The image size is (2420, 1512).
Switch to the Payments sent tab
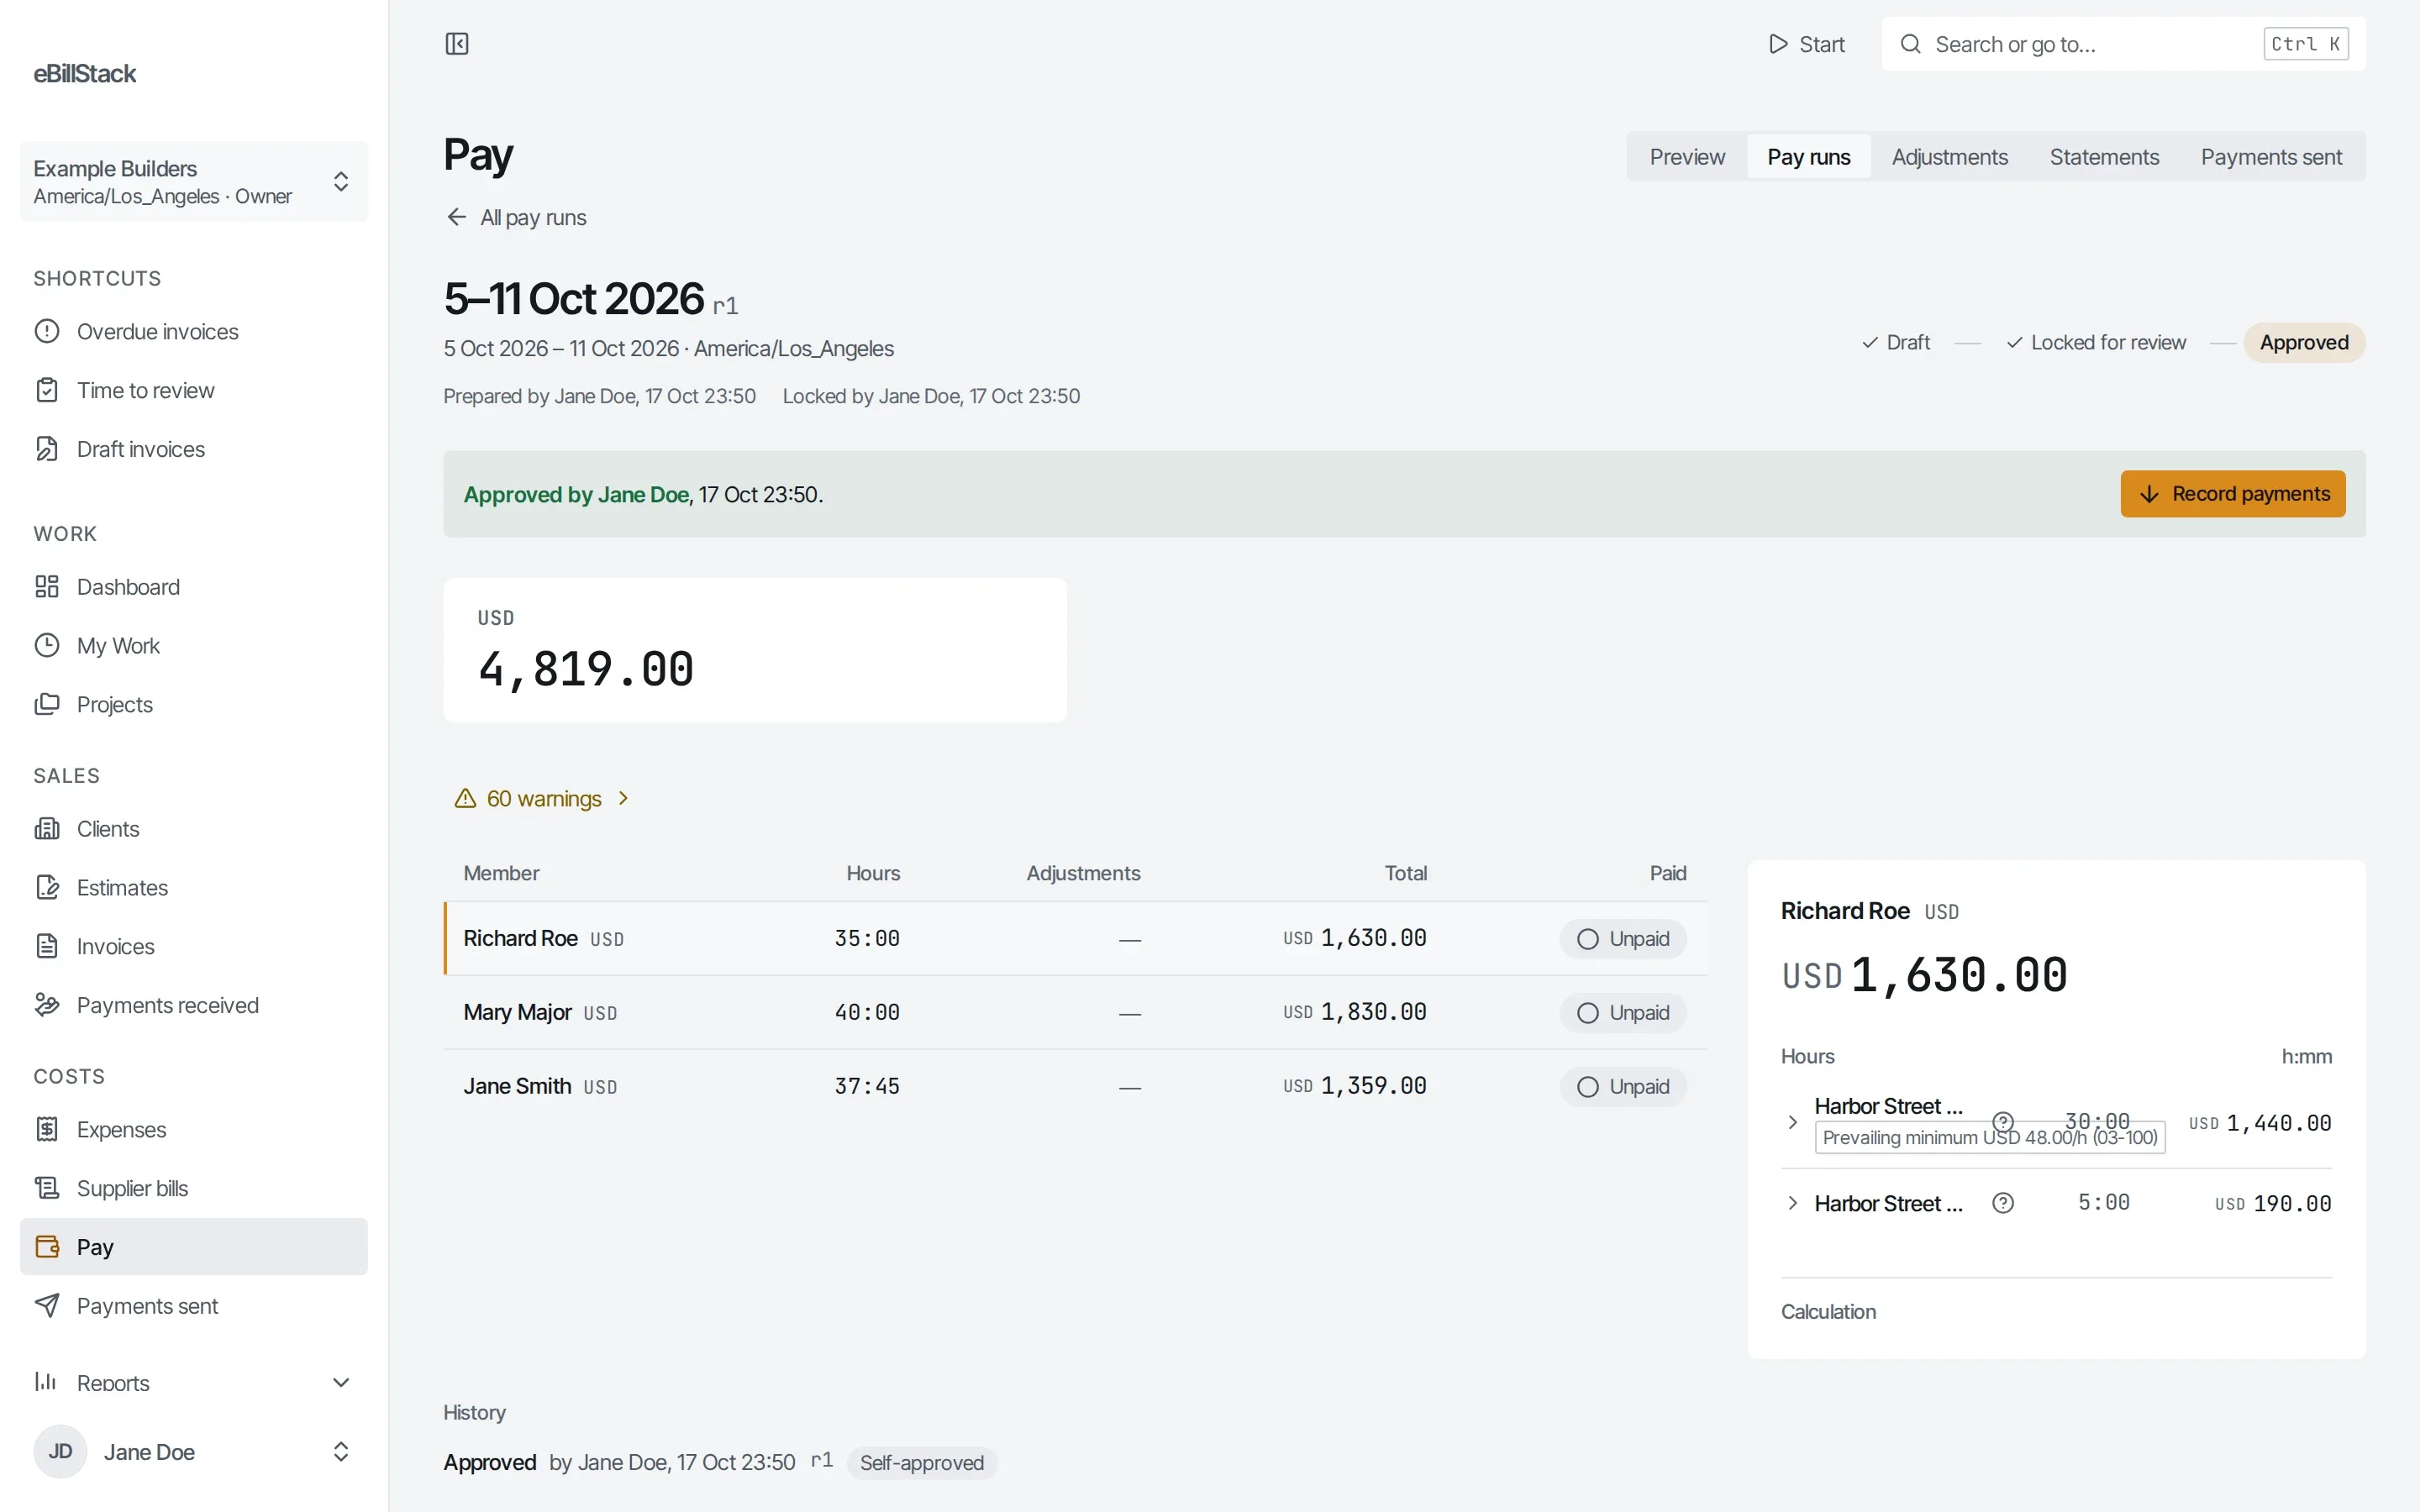pos(2271,157)
